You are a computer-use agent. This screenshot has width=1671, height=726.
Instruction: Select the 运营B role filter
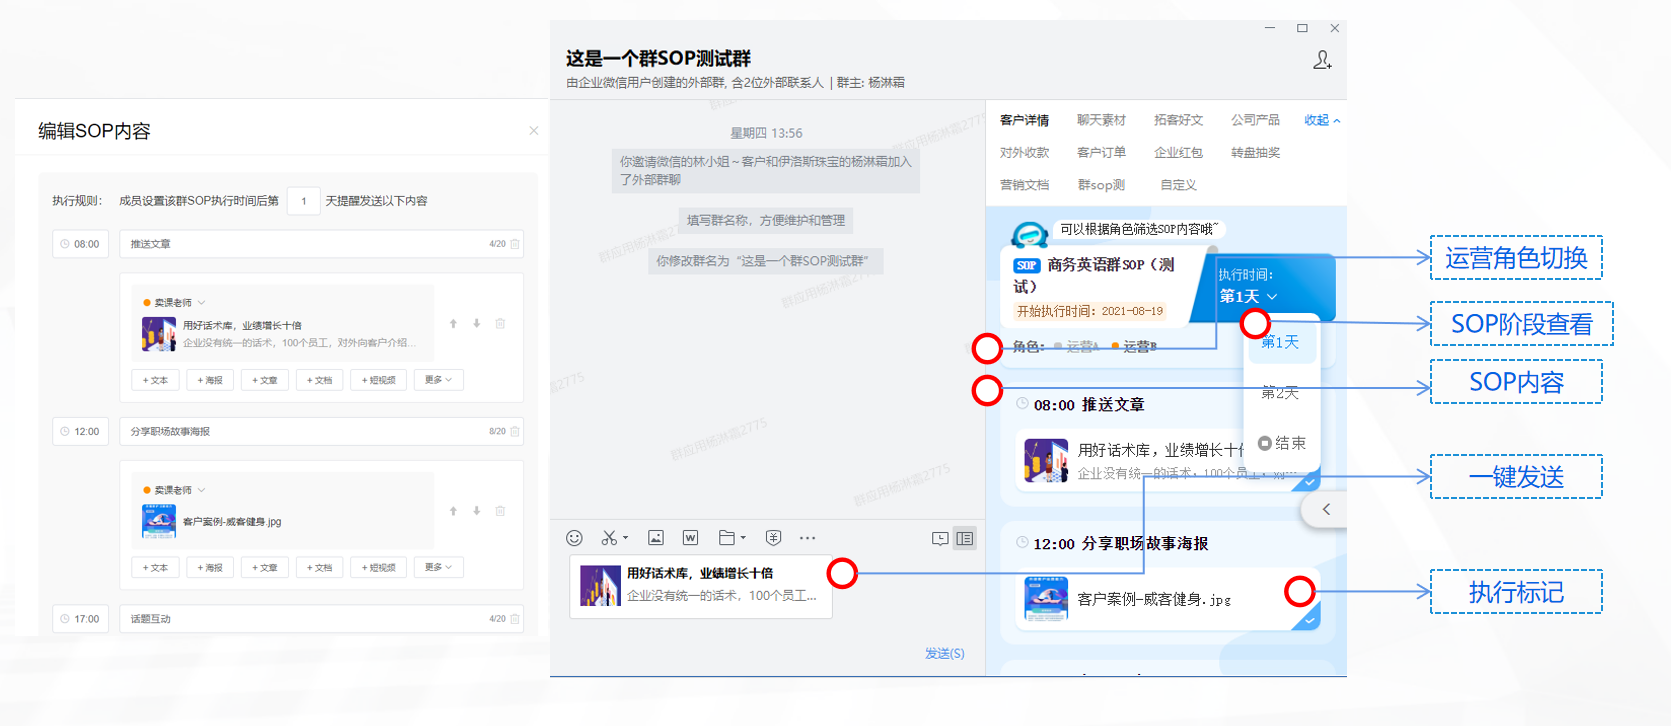[1139, 347]
